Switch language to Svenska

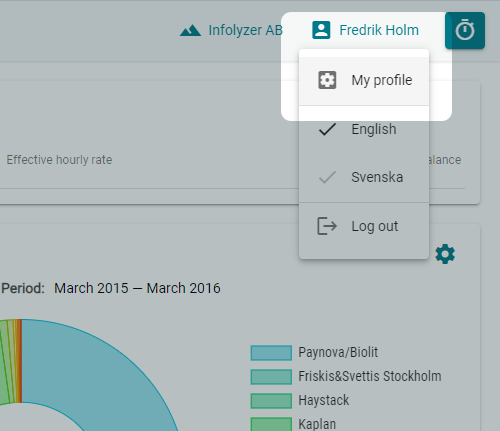[x=364, y=177]
